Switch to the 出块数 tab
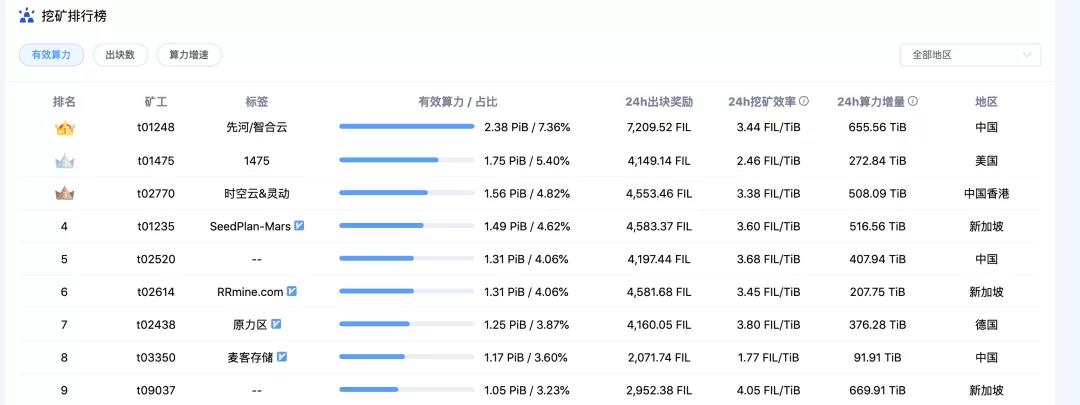The height and width of the screenshot is (405, 1080). (120, 55)
